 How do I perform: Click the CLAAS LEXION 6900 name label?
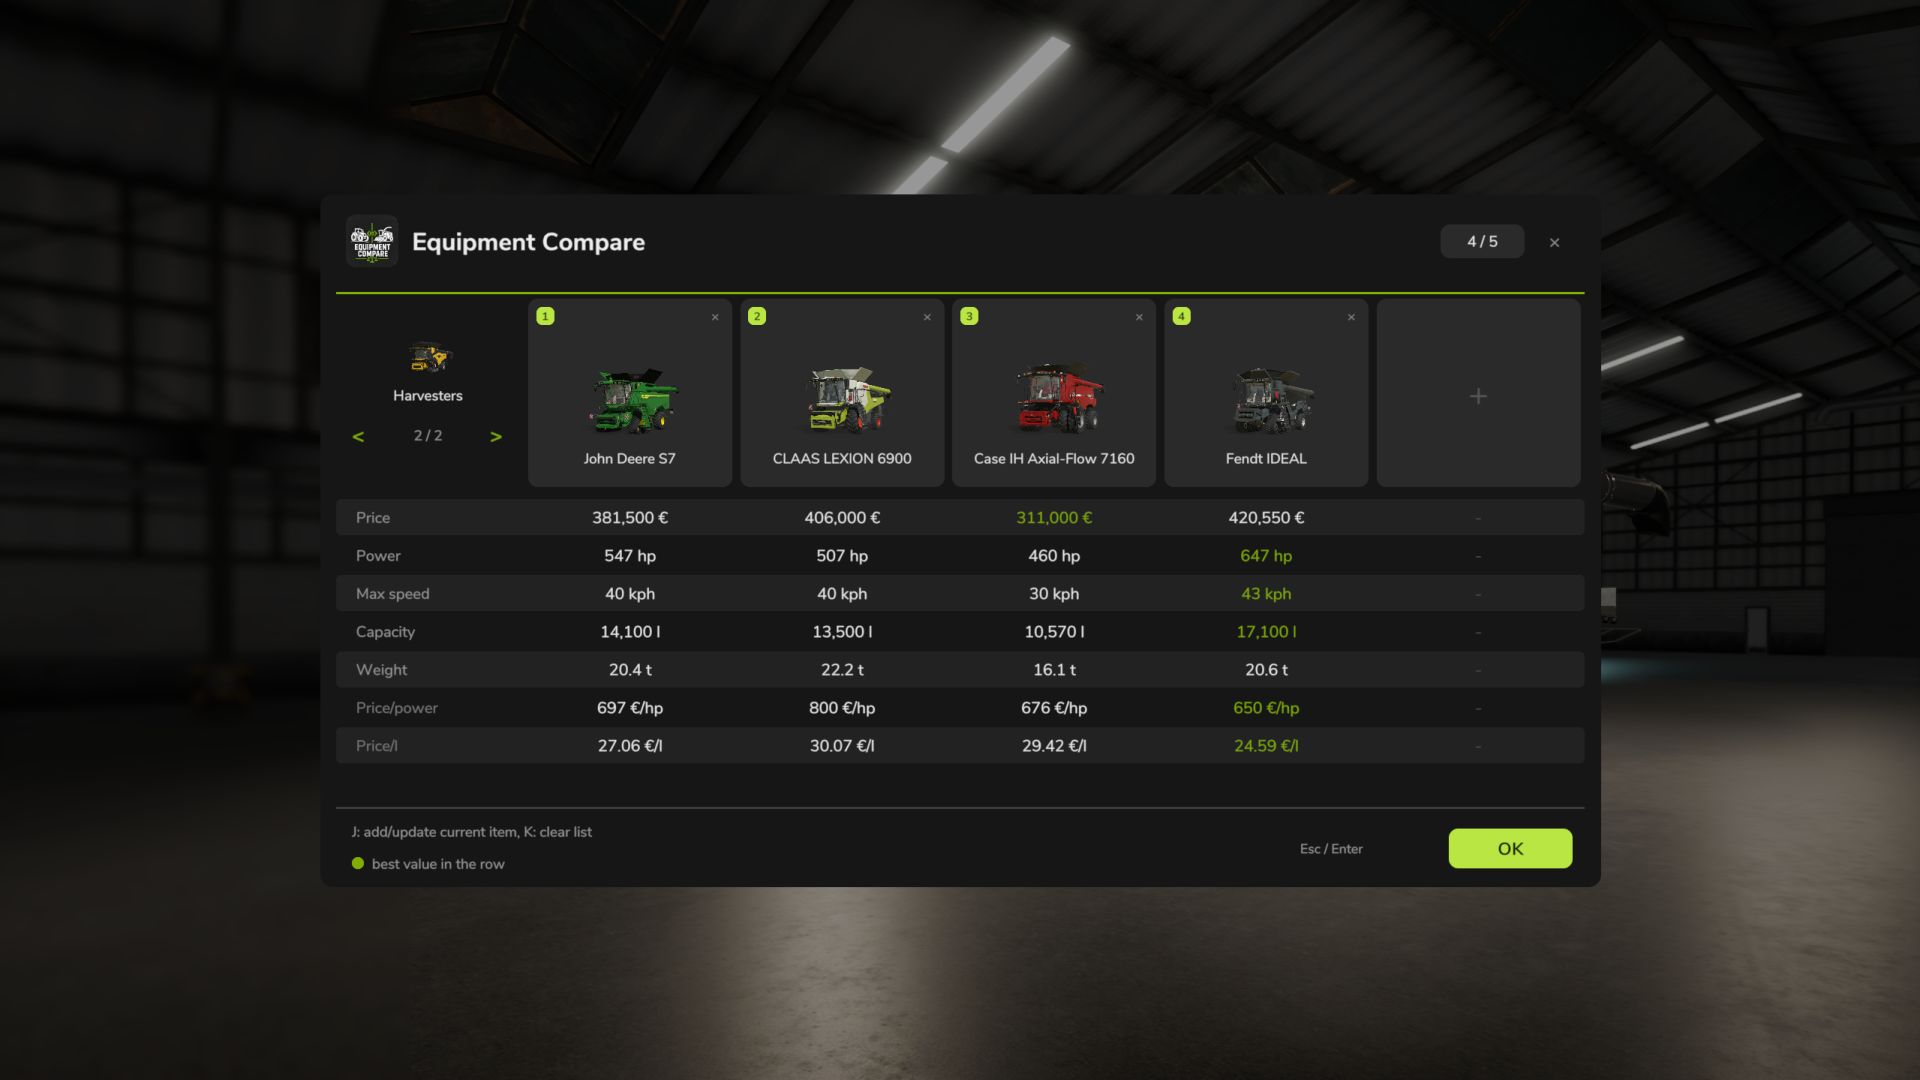pyautogui.click(x=842, y=458)
